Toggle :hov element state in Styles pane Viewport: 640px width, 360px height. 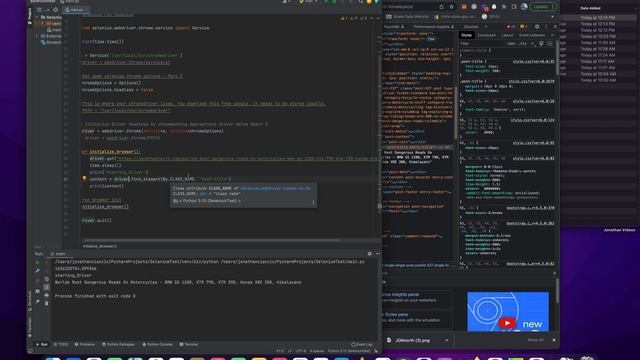(511, 44)
